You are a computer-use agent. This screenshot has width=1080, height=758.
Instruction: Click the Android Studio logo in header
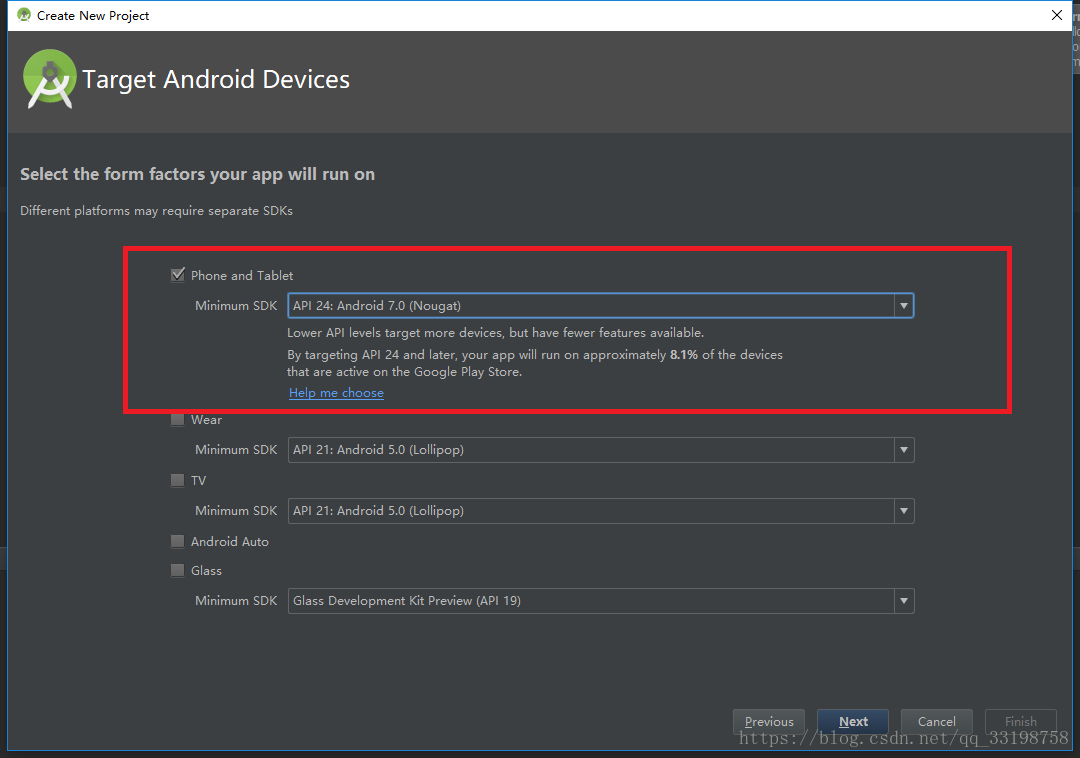click(49, 79)
